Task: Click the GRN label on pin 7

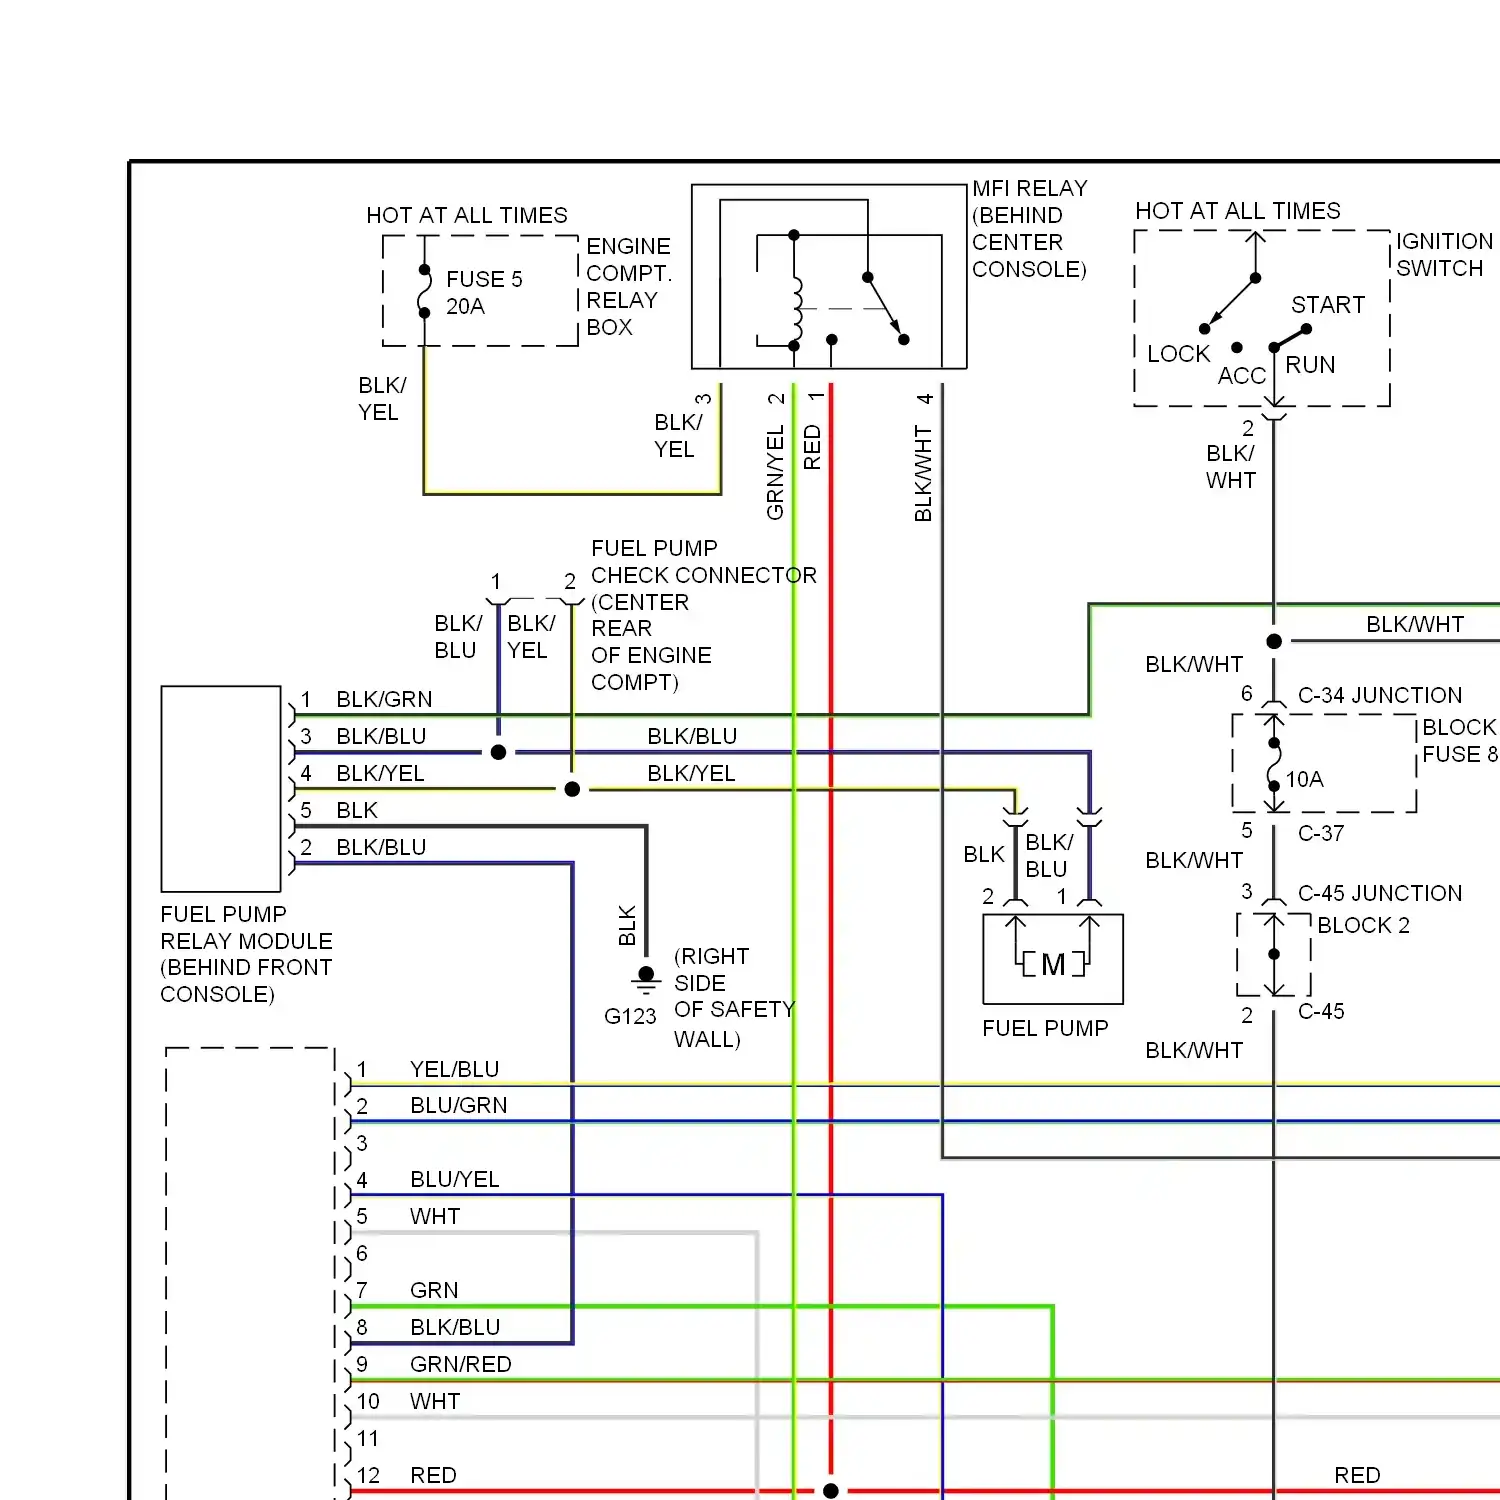Action: 434,1290
